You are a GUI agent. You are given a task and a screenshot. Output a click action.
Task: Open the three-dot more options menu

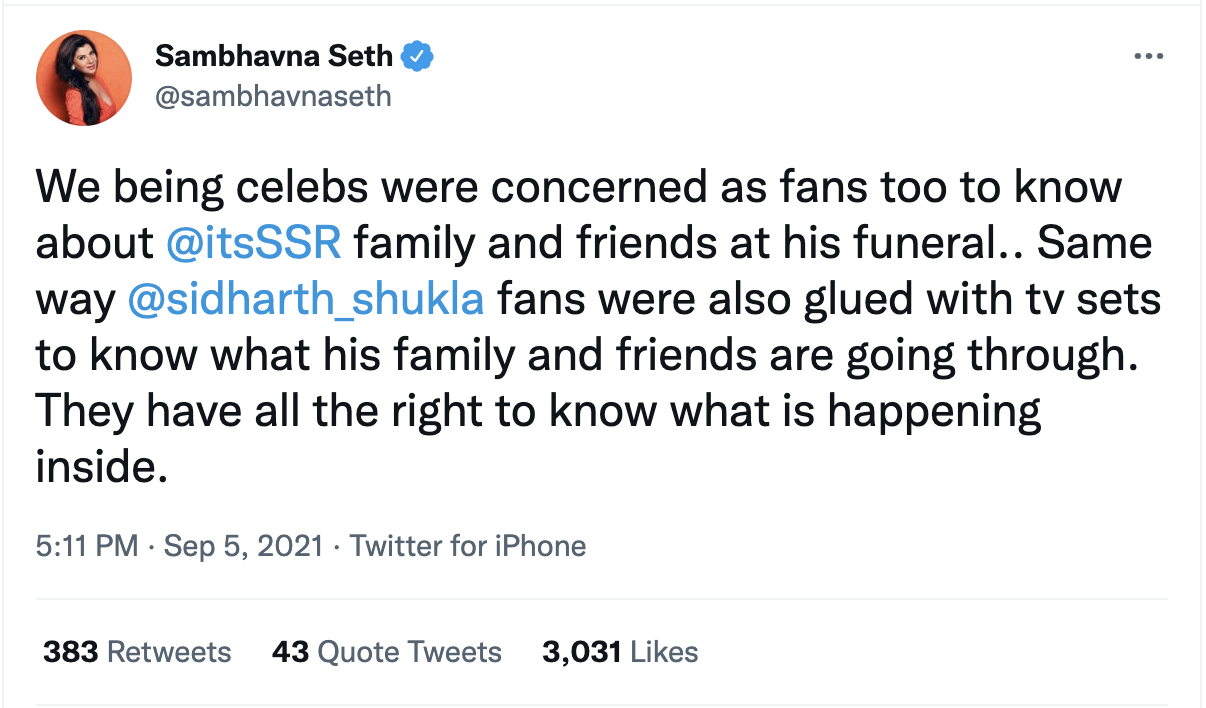pos(1148,57)
